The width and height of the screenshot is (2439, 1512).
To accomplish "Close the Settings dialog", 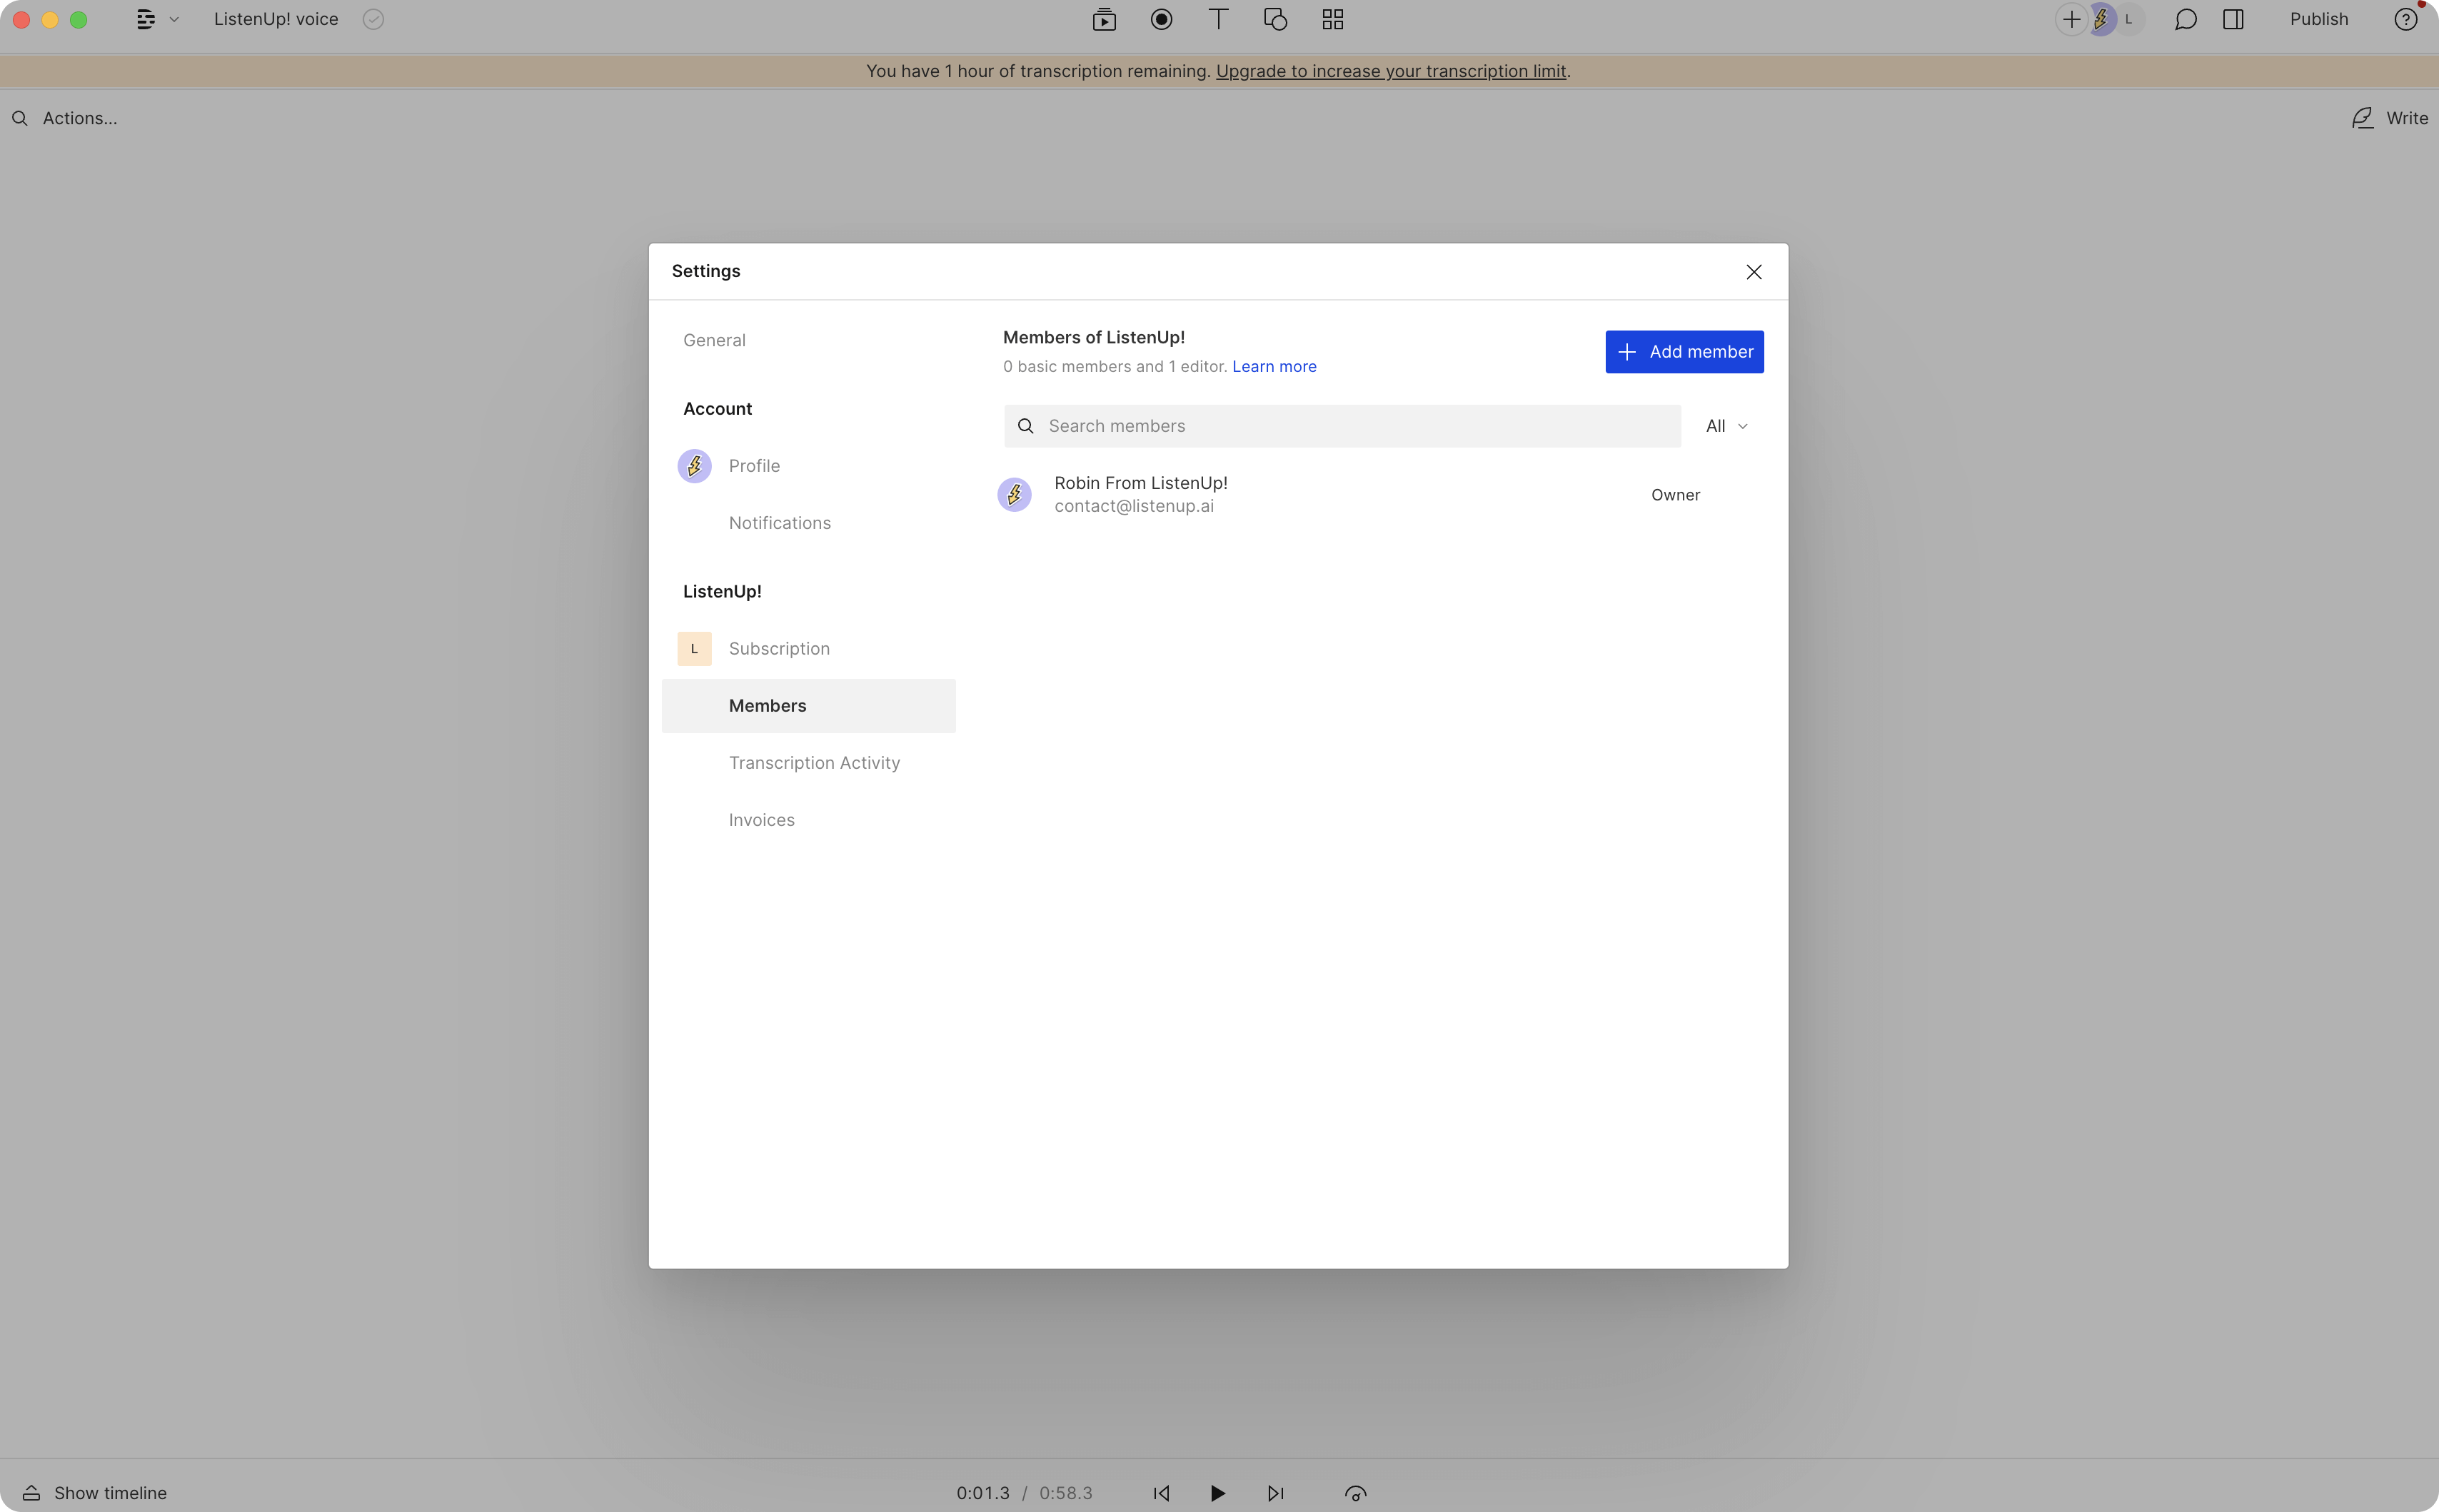I will coord(1754,272).
